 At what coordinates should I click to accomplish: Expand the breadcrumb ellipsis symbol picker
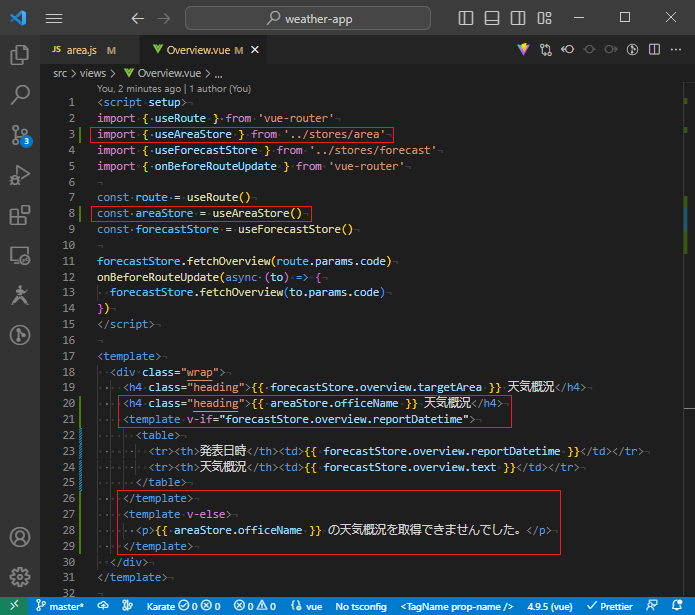coord(219,74)
